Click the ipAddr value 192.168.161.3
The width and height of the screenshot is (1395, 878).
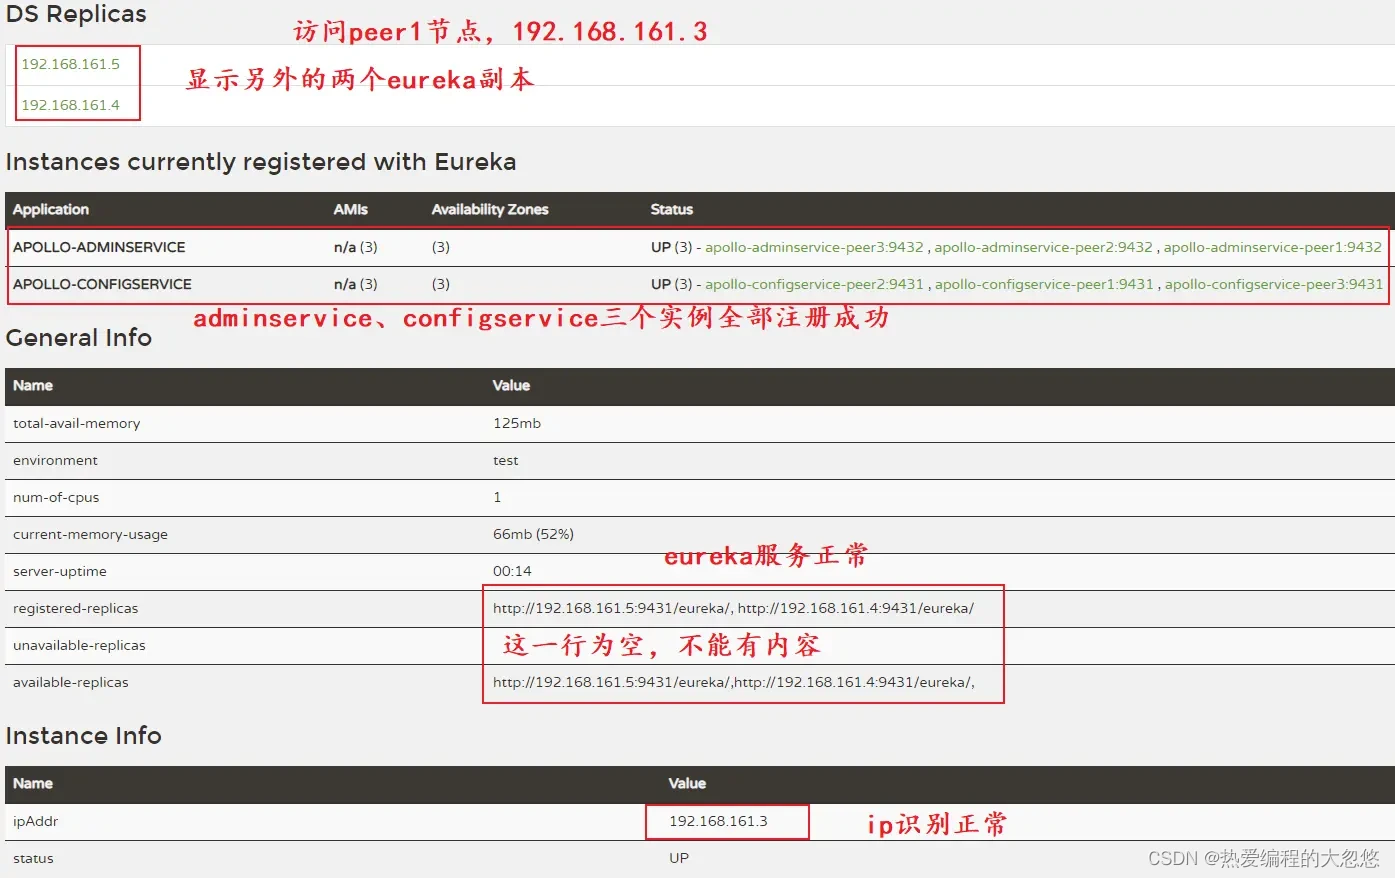coord(718,821)
